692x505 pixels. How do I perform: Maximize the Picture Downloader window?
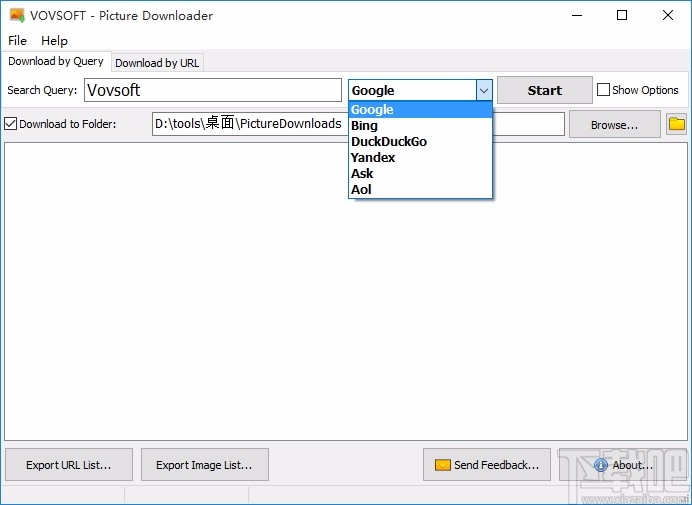pos(622,15)
